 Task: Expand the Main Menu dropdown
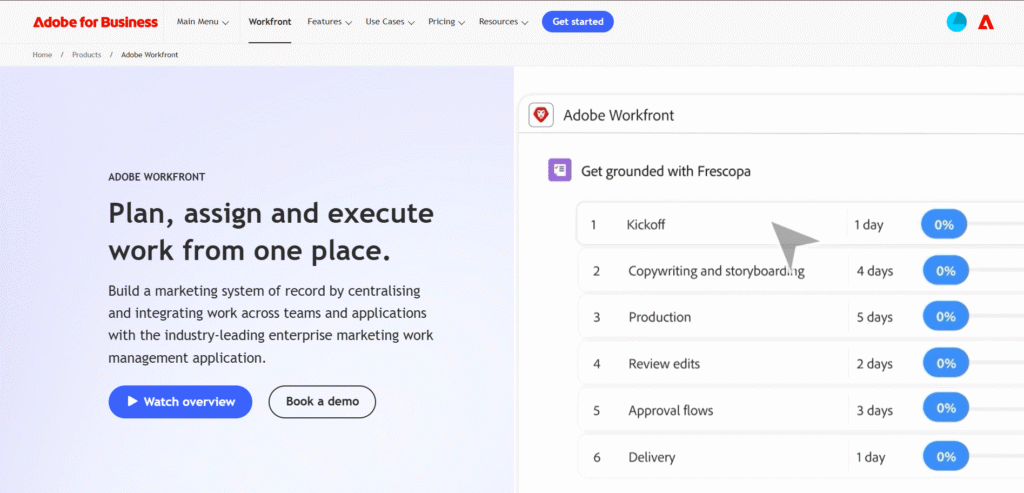(x=203, y=22)
